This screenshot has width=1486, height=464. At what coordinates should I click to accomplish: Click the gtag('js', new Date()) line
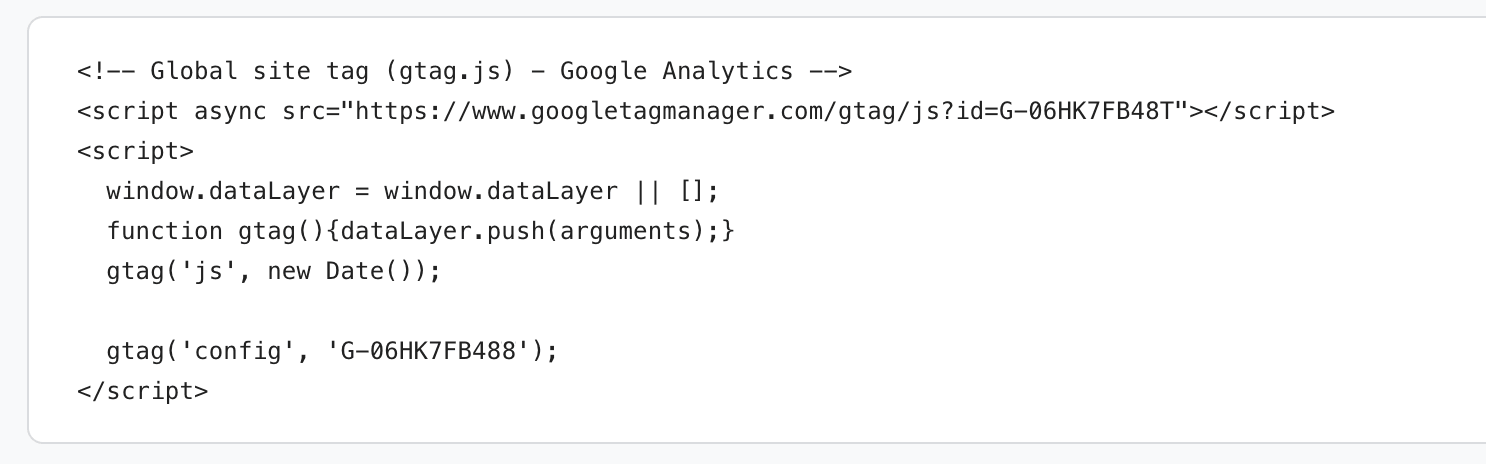(x=274, y=271)
